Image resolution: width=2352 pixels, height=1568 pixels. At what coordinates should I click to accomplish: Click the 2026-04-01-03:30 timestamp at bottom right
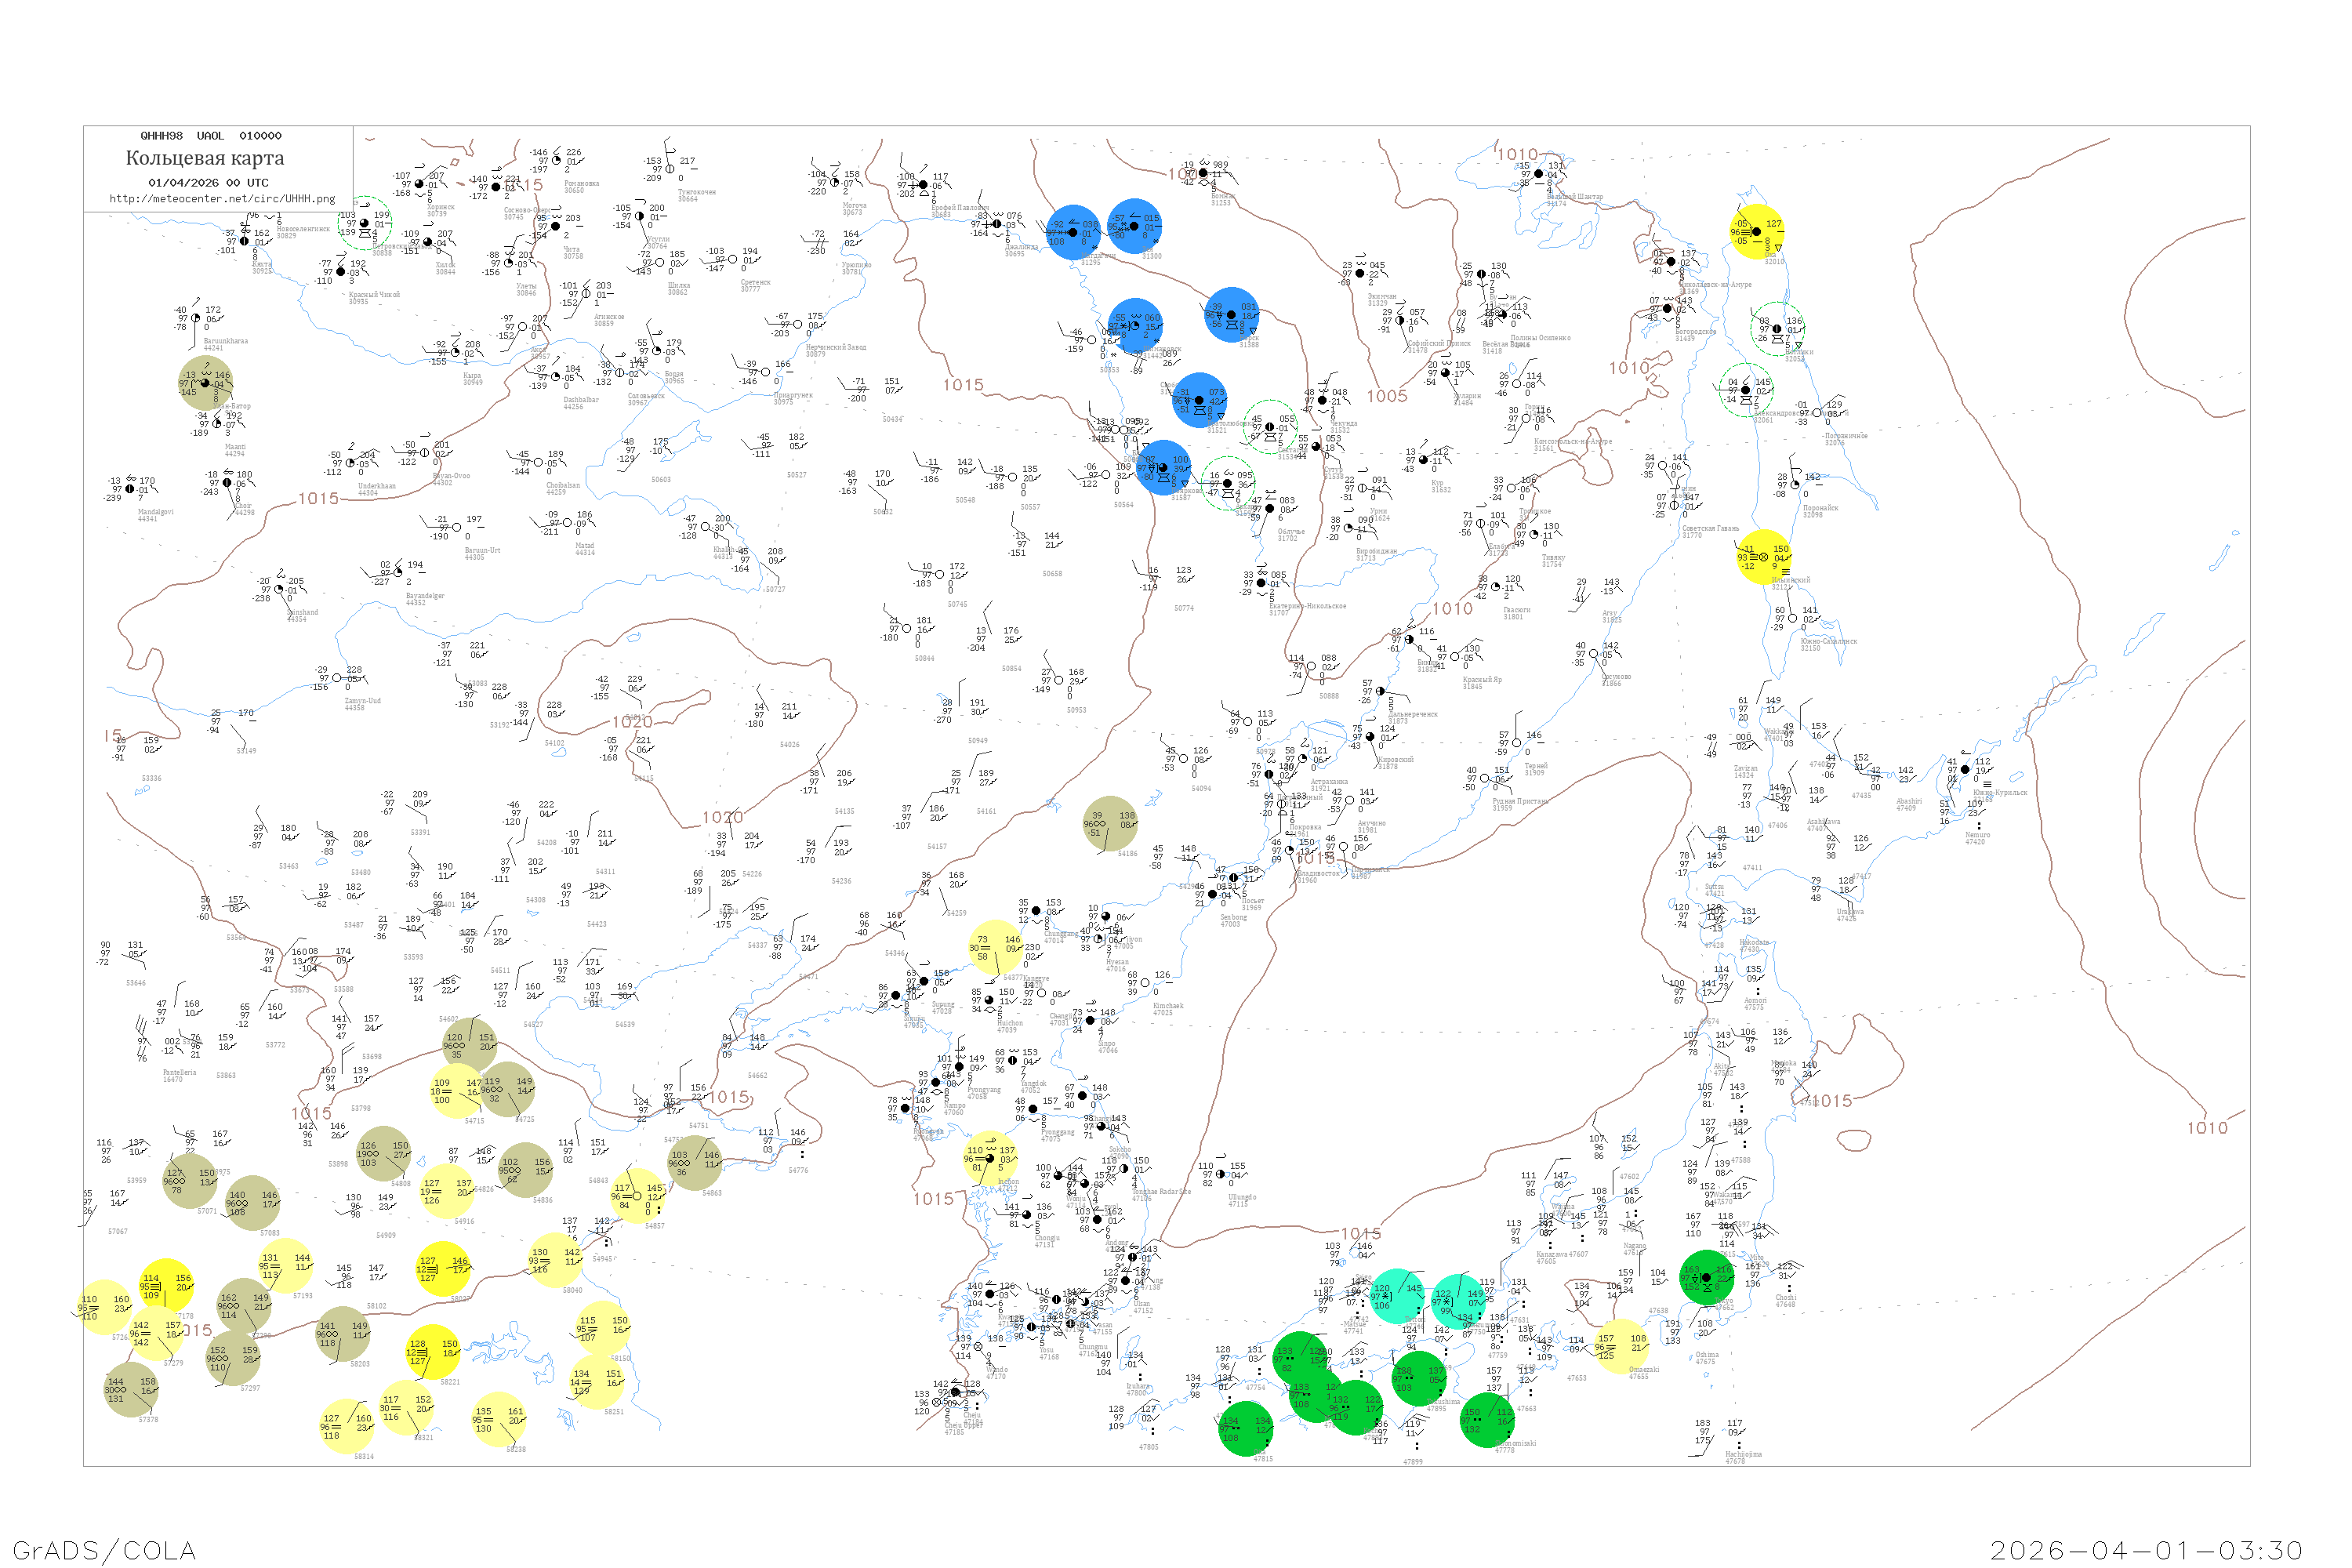[2145, 1550]
